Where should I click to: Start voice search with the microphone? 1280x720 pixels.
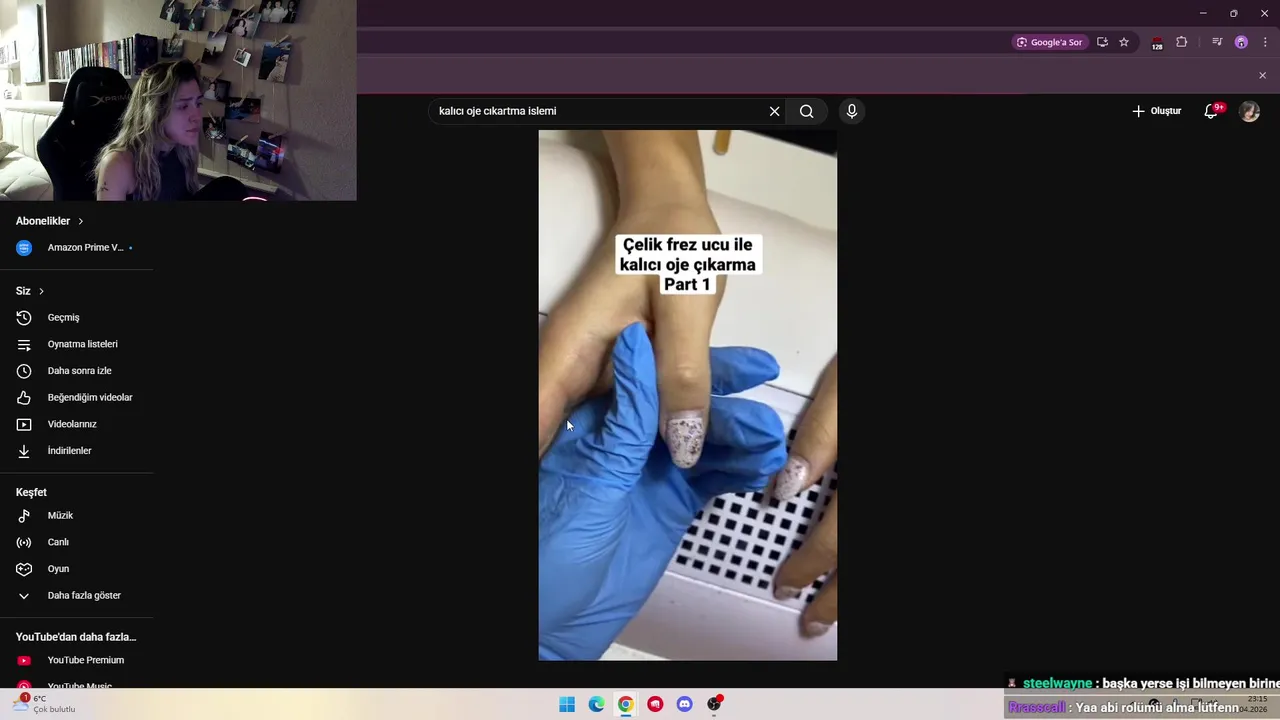pyautogui.click(x=851, y=111)
